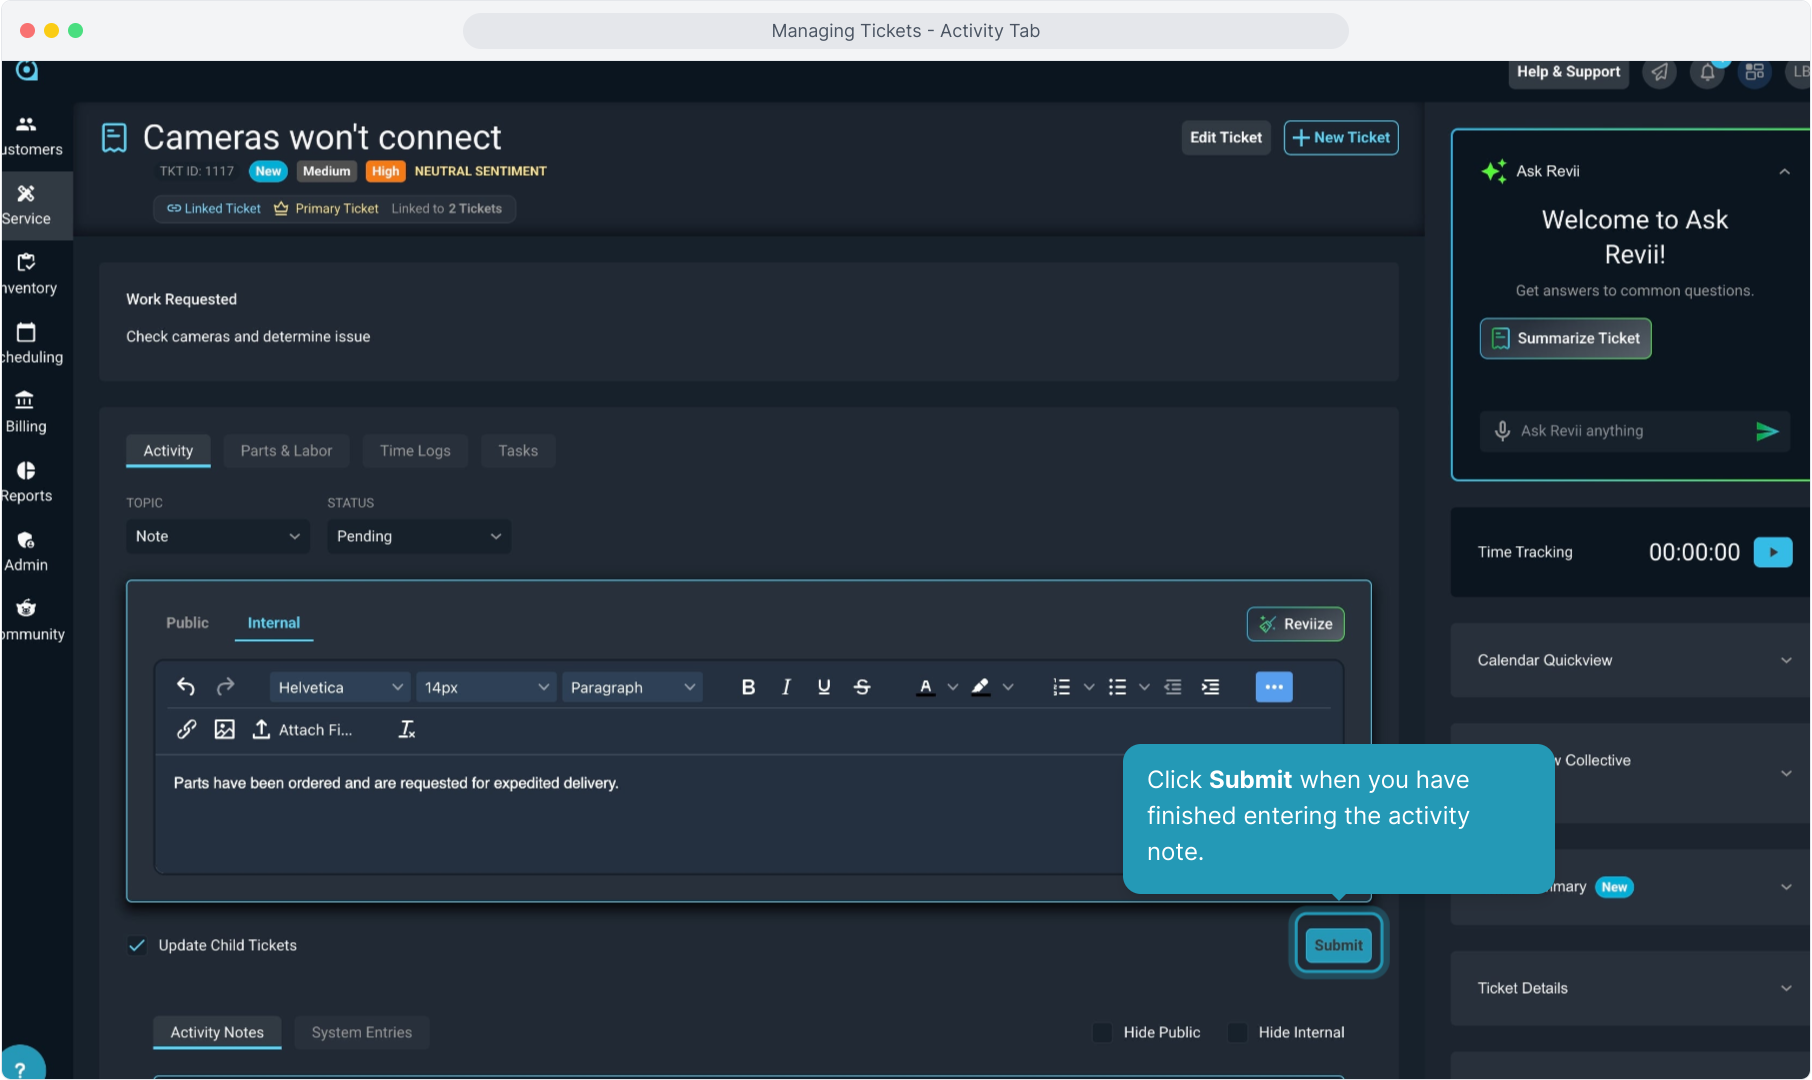Enable the Hide Internal checkbox
Viewport: 1812px width, 1080px height.
point(1237,1032)
